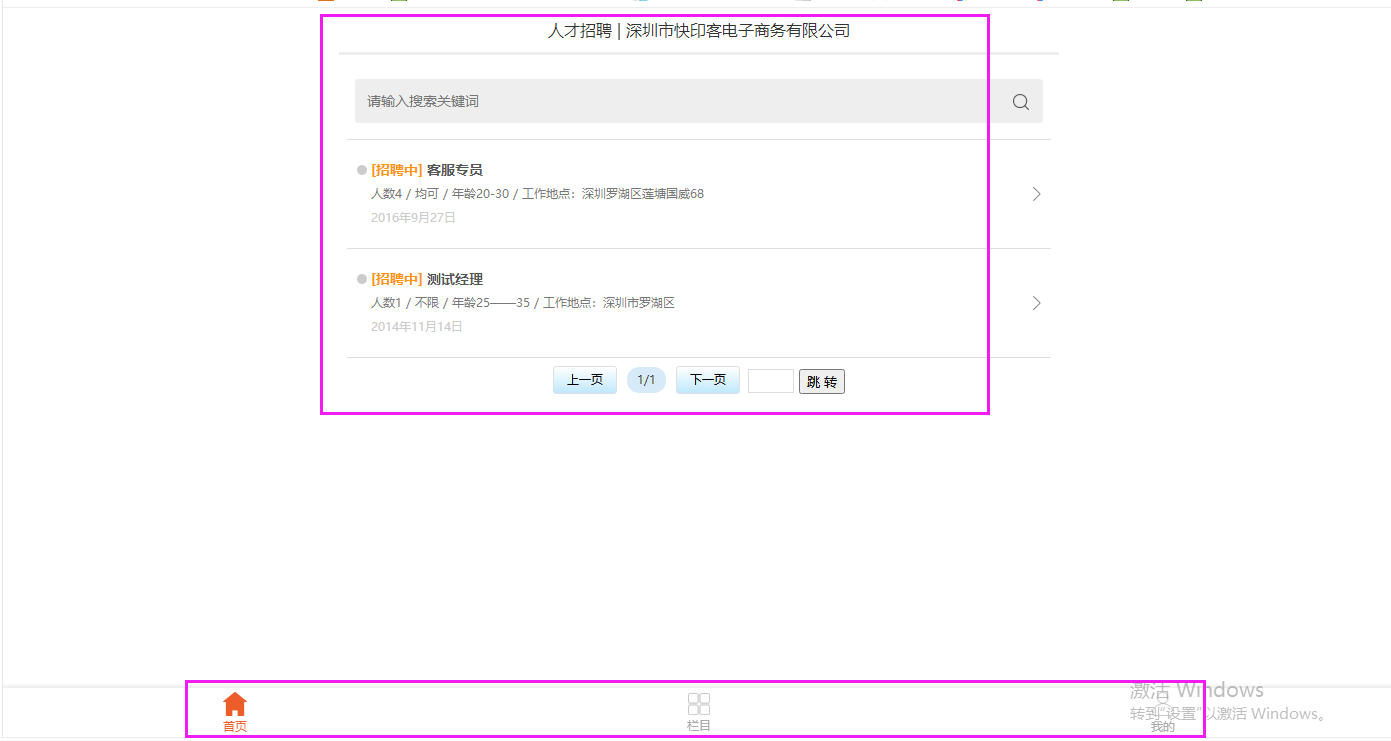Expand the 测试经理 listing via right chevron

click(1036, 303)
